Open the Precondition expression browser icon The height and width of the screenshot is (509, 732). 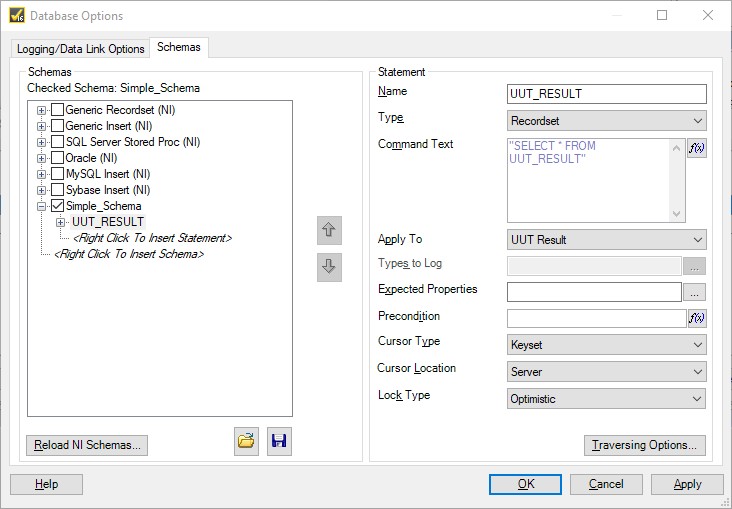[697, 318]
